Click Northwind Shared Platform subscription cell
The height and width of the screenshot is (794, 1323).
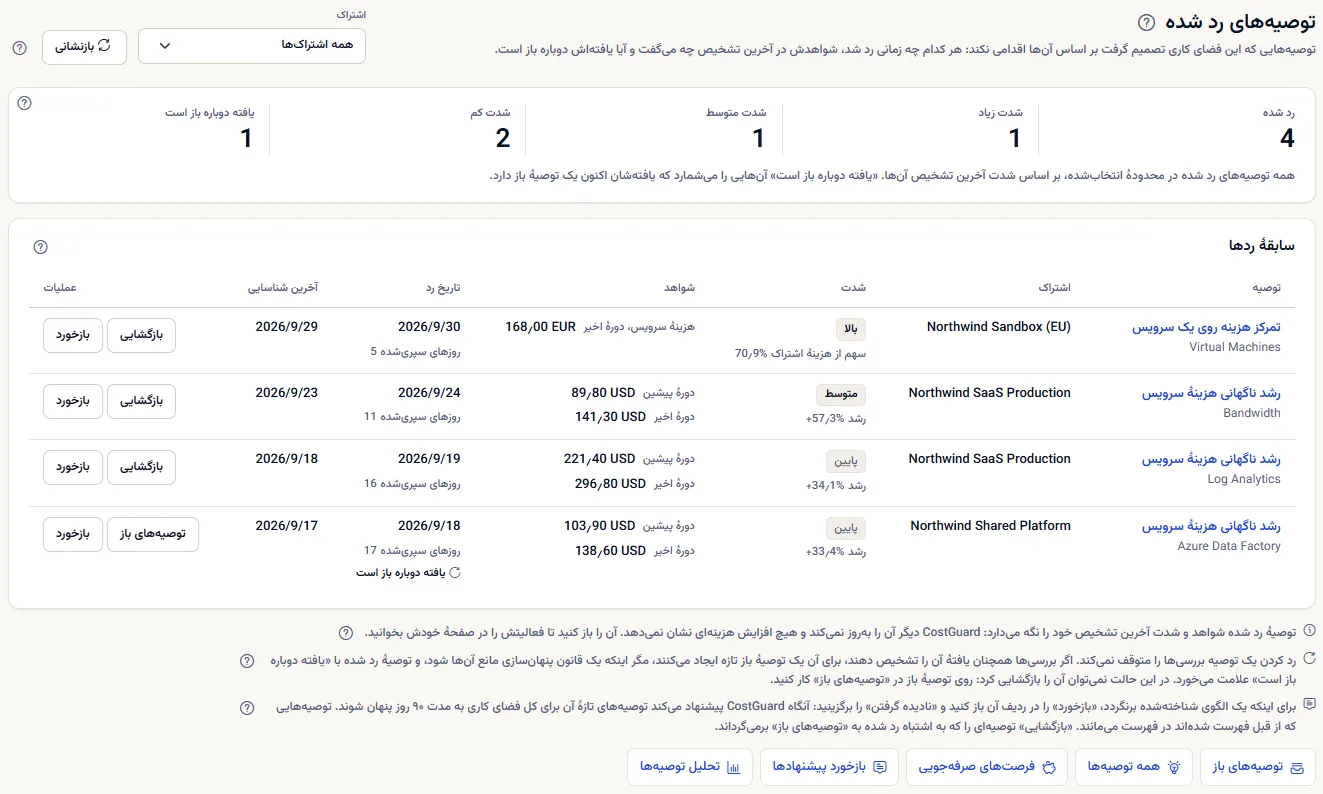[991, 525]
